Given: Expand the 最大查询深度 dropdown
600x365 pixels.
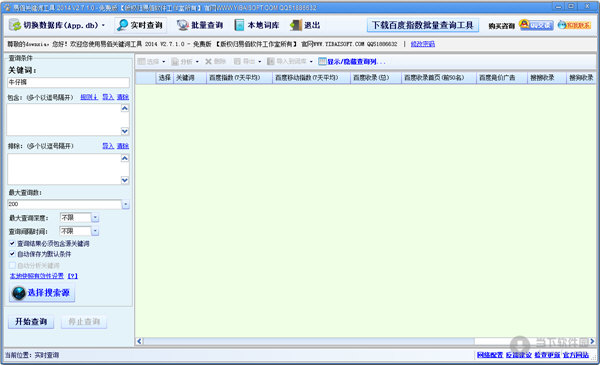Looking at the screenshot, I should [x=95, y=218].
